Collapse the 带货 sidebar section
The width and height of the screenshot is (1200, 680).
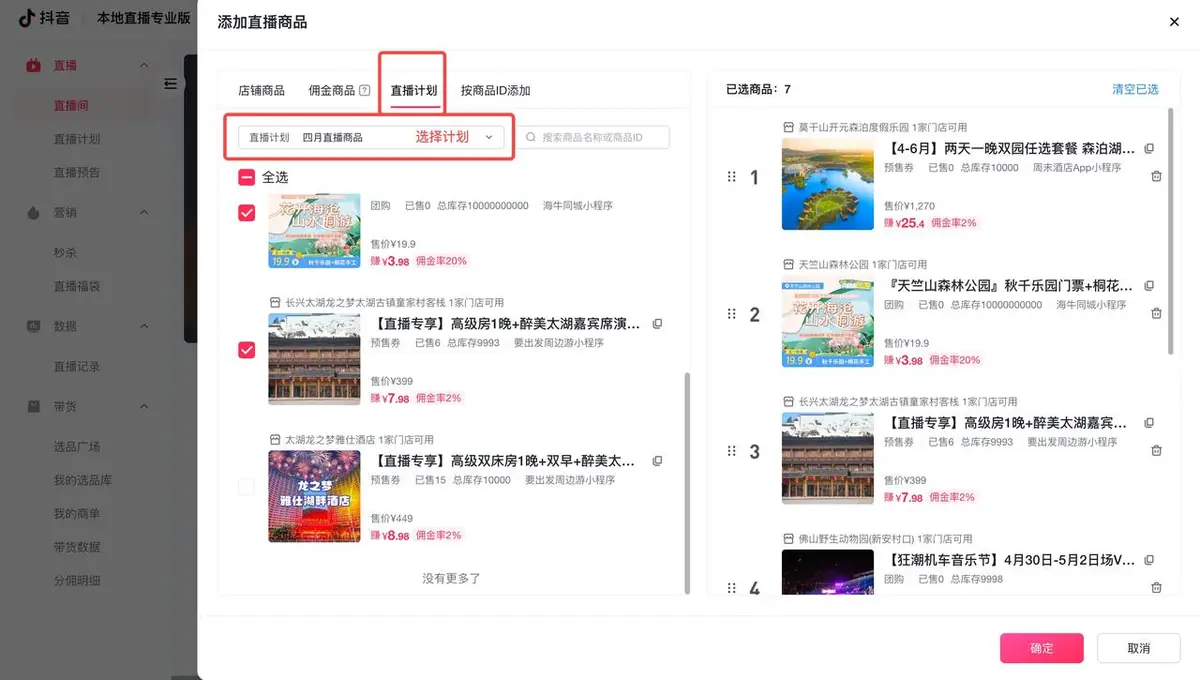pos(143,407)
